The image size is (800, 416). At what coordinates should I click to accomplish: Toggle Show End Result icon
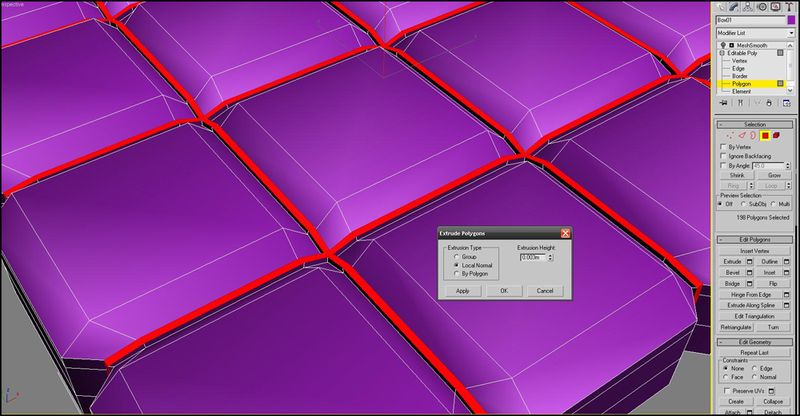click(x=740, y=103)
